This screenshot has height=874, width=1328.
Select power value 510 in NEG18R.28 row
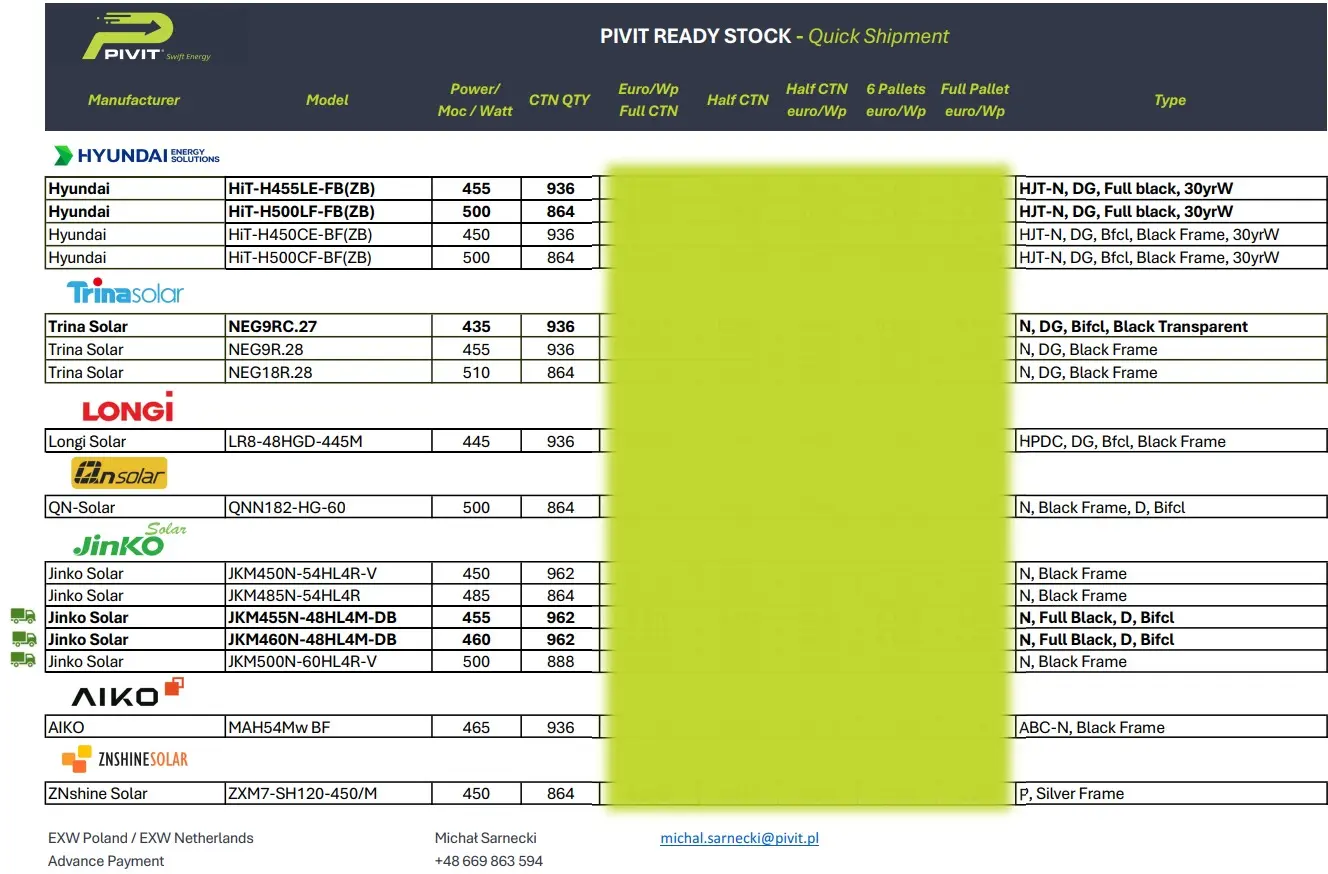(477, 372)
